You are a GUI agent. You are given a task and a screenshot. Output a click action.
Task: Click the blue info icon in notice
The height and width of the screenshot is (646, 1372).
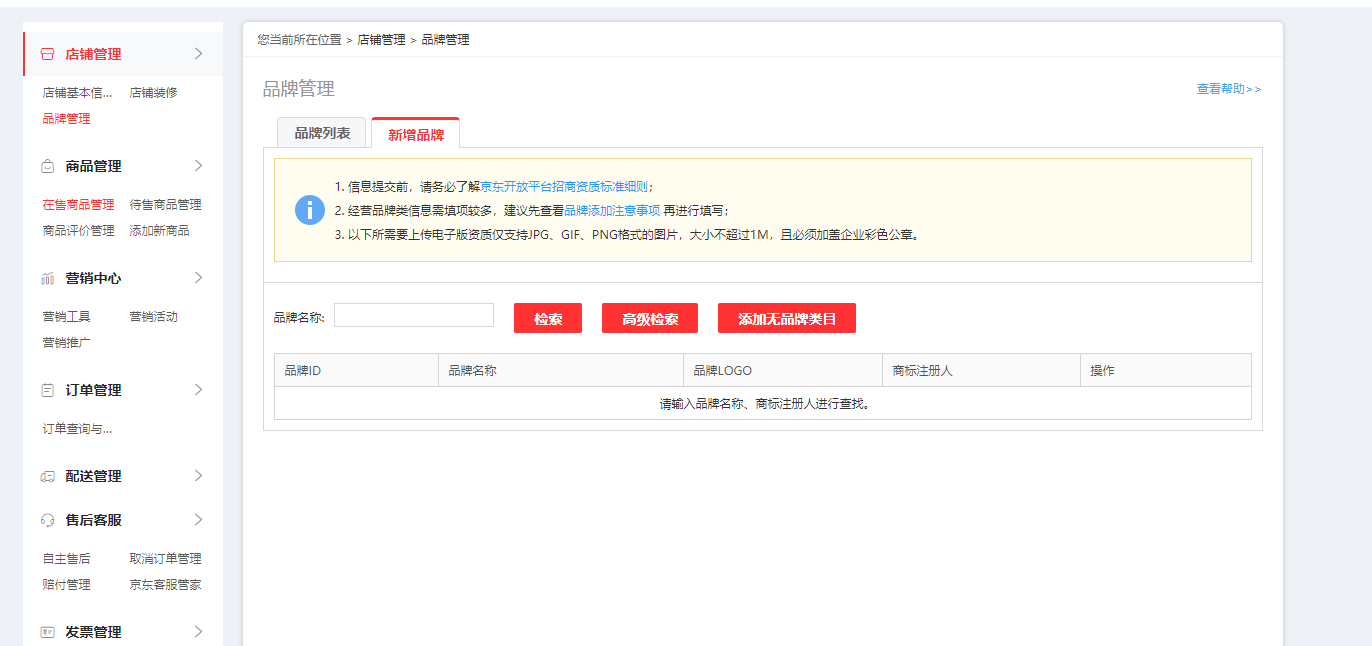[310, 210]
